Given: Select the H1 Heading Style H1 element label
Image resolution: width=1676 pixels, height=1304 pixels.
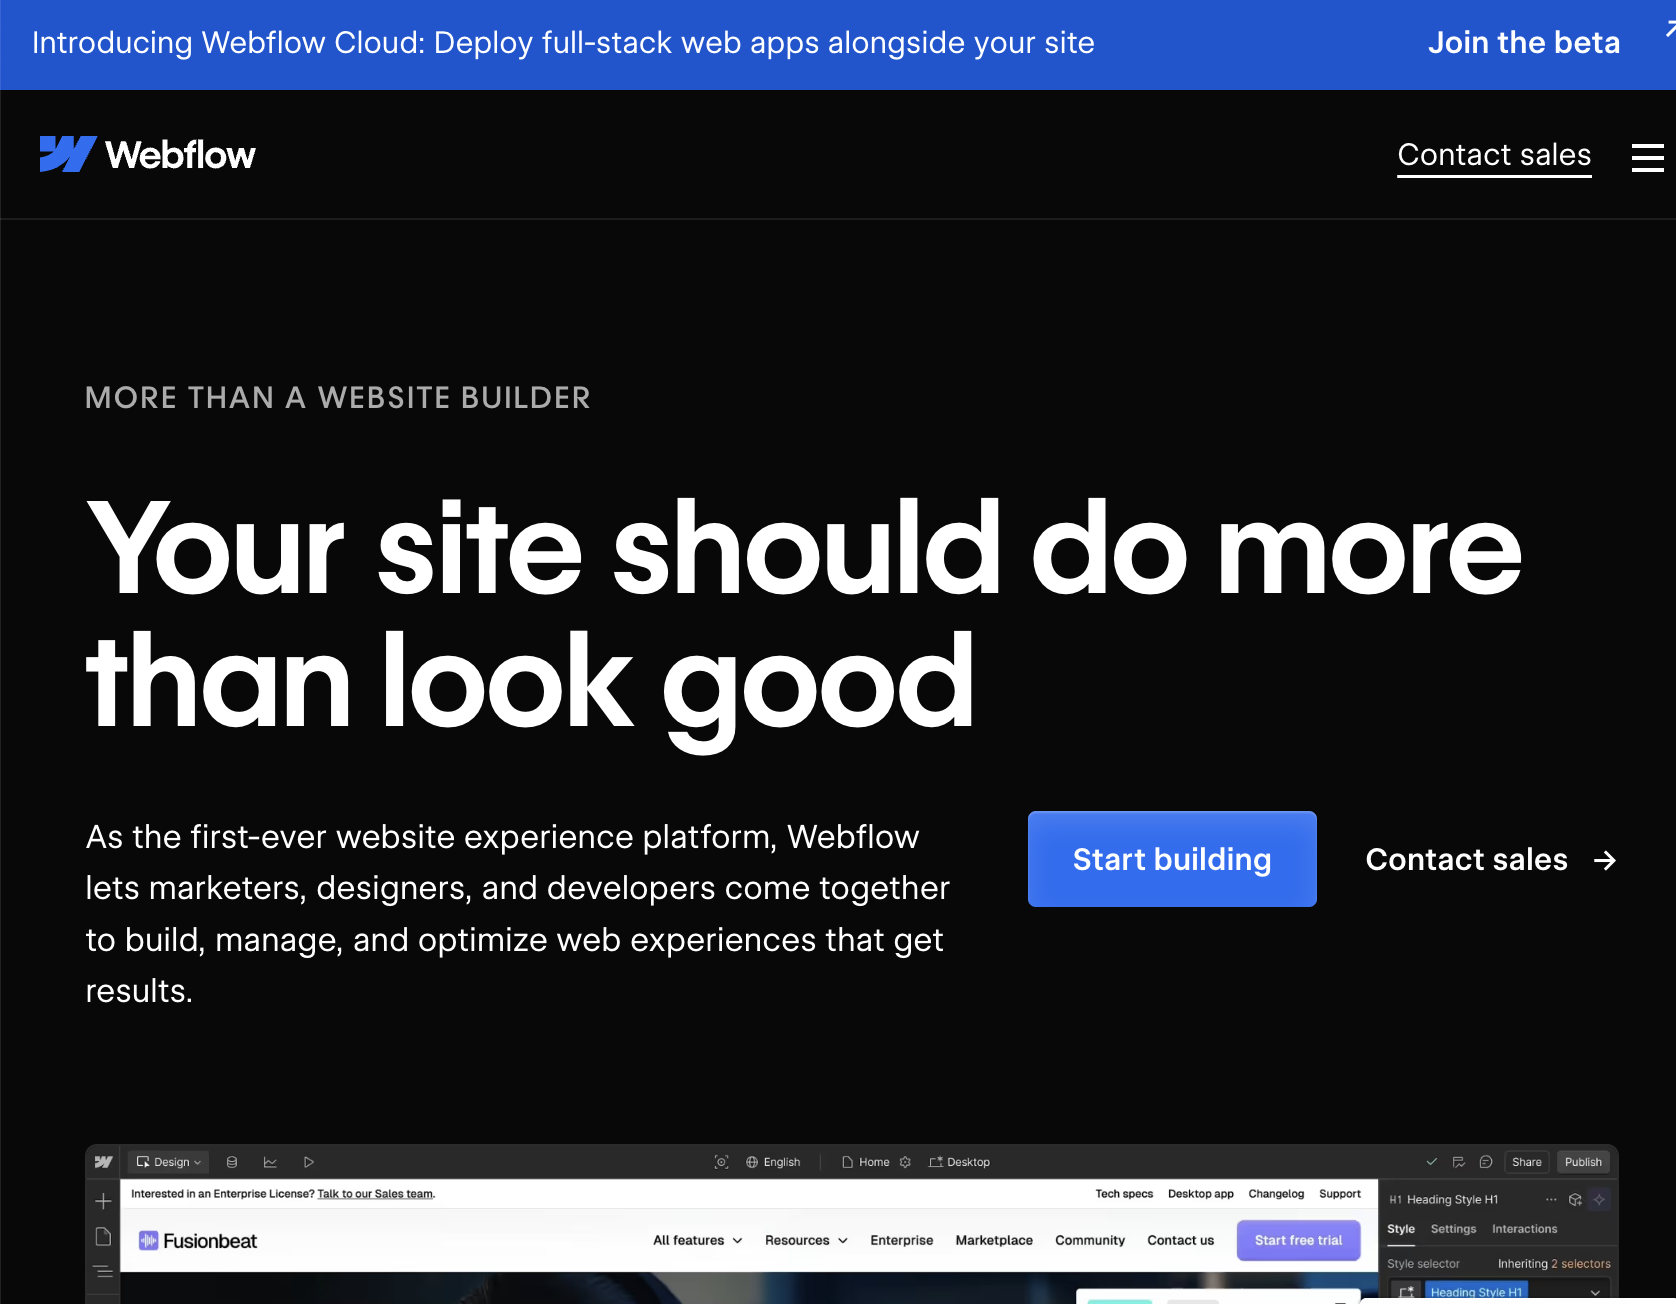Looking at the screenshot, I should pyautogui.click(x=1444, y=1199).
